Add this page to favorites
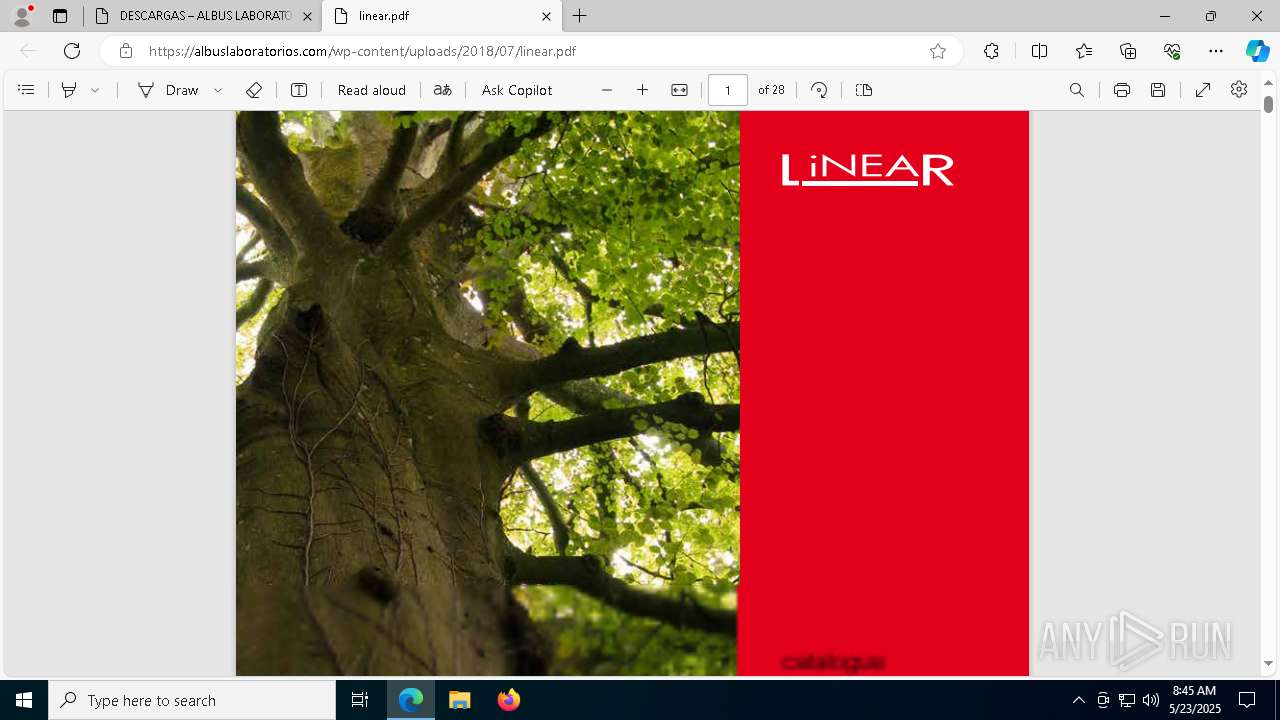Viewport: 1280px width, 720px height. pyautogui.click(x=938, y=51)
